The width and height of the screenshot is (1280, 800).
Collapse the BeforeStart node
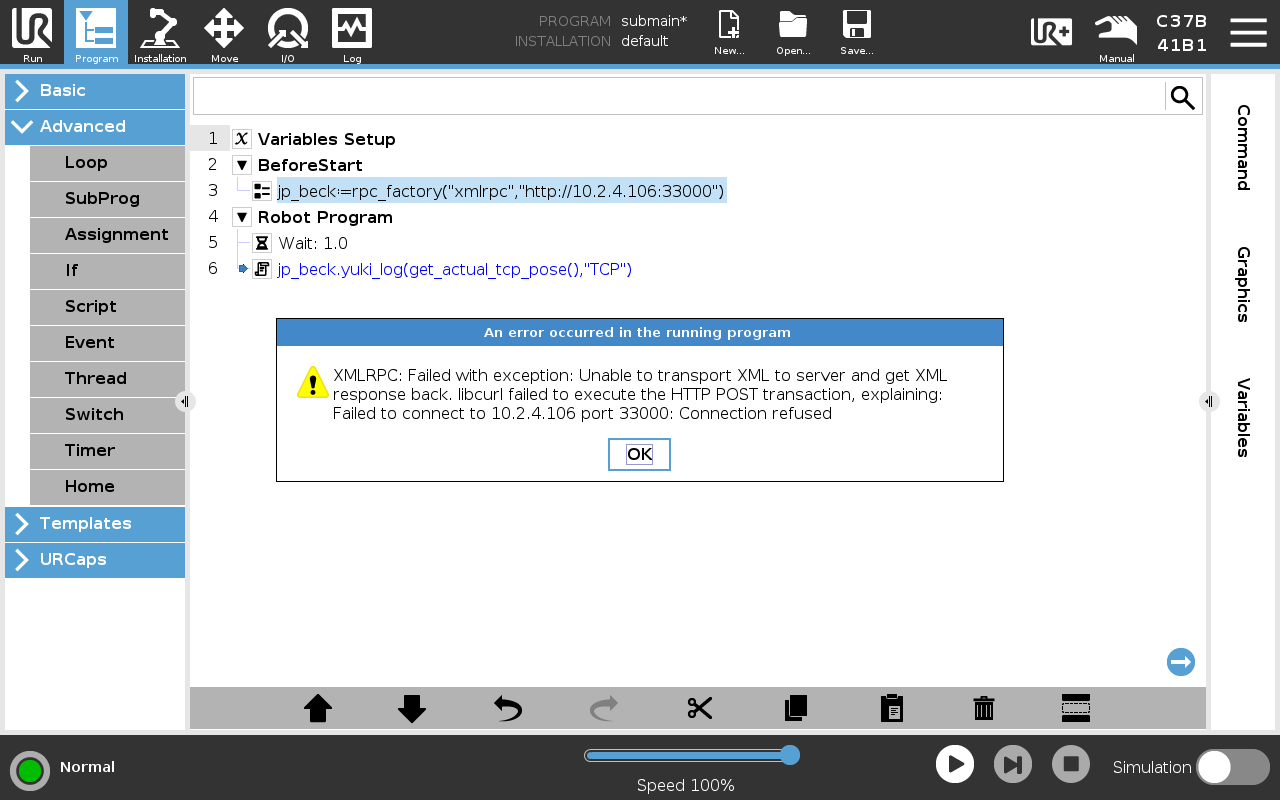[x=241, y=164]
